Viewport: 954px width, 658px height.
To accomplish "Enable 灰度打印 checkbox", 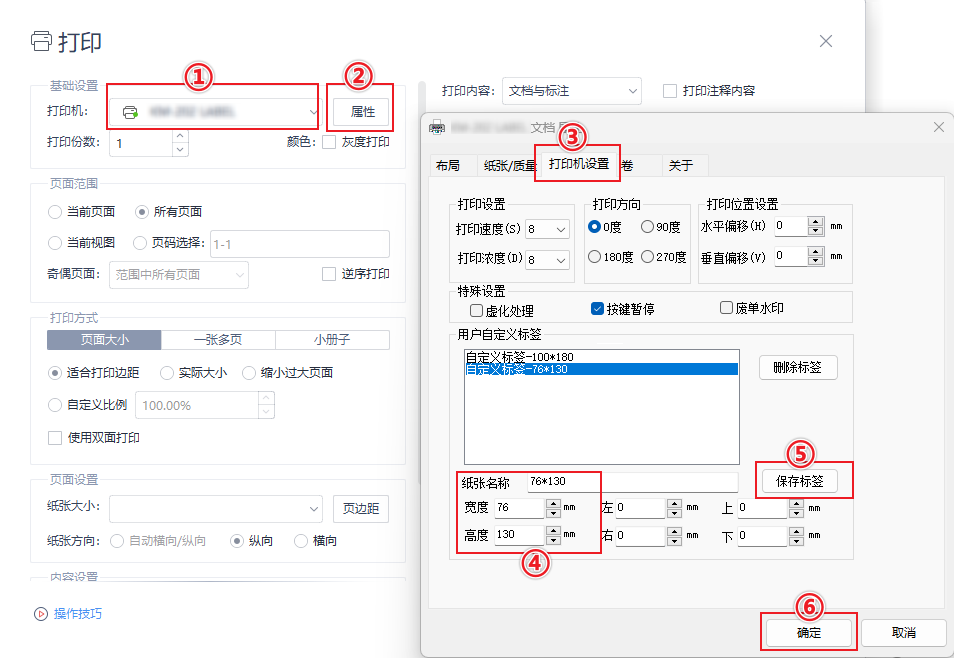I will (329, 142).
